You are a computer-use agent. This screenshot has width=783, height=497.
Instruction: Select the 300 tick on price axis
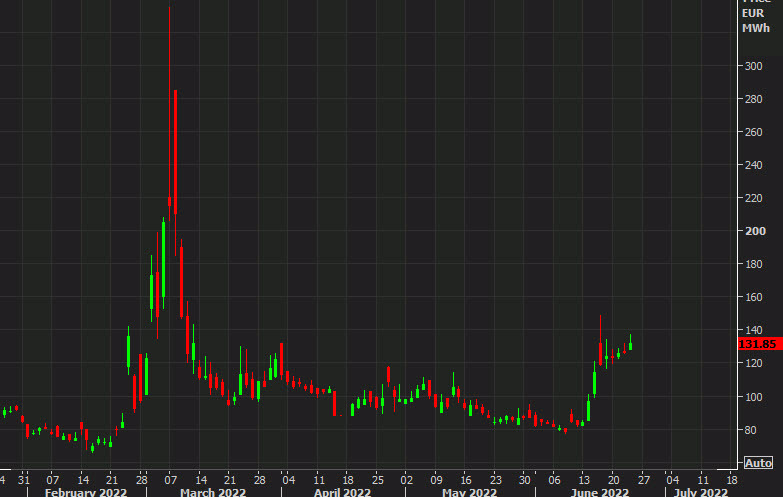751,66
